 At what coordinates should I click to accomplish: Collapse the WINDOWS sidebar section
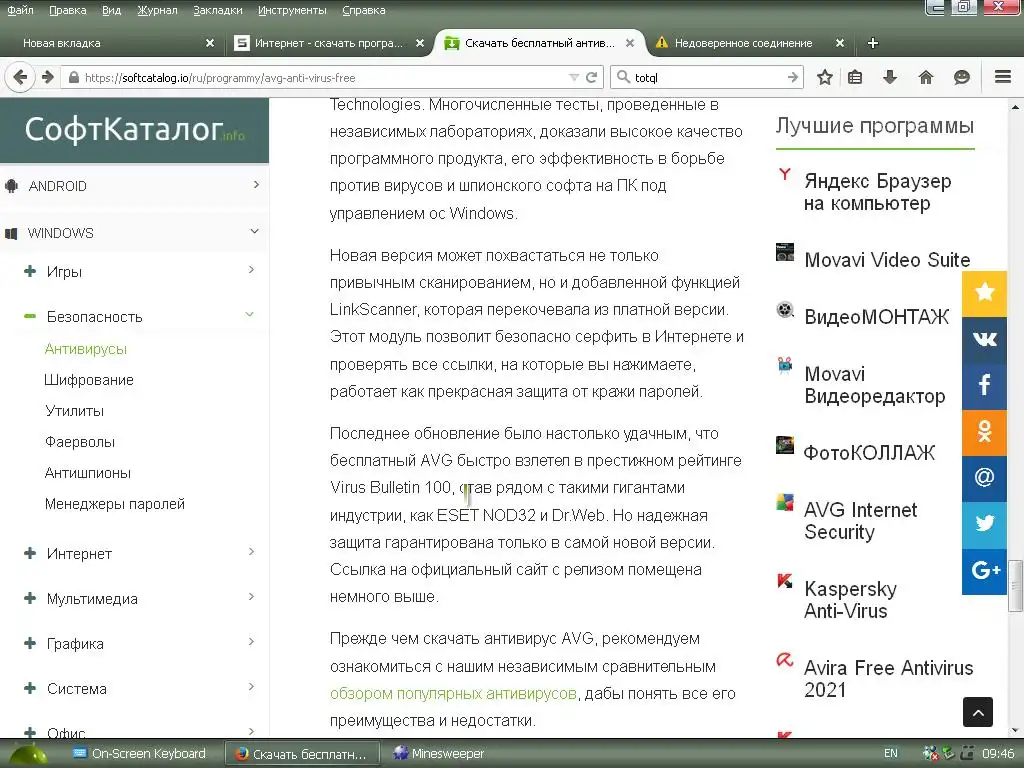[133, 232]
